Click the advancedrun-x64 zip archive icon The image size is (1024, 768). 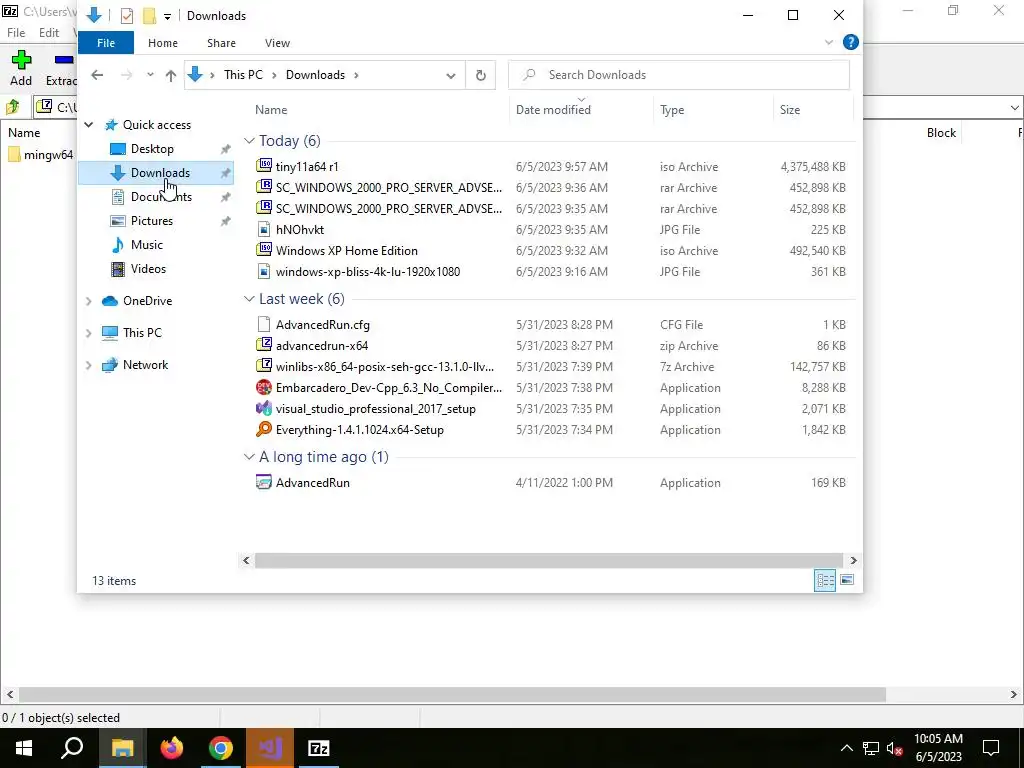pyautogui.click(x=264, y=345)
